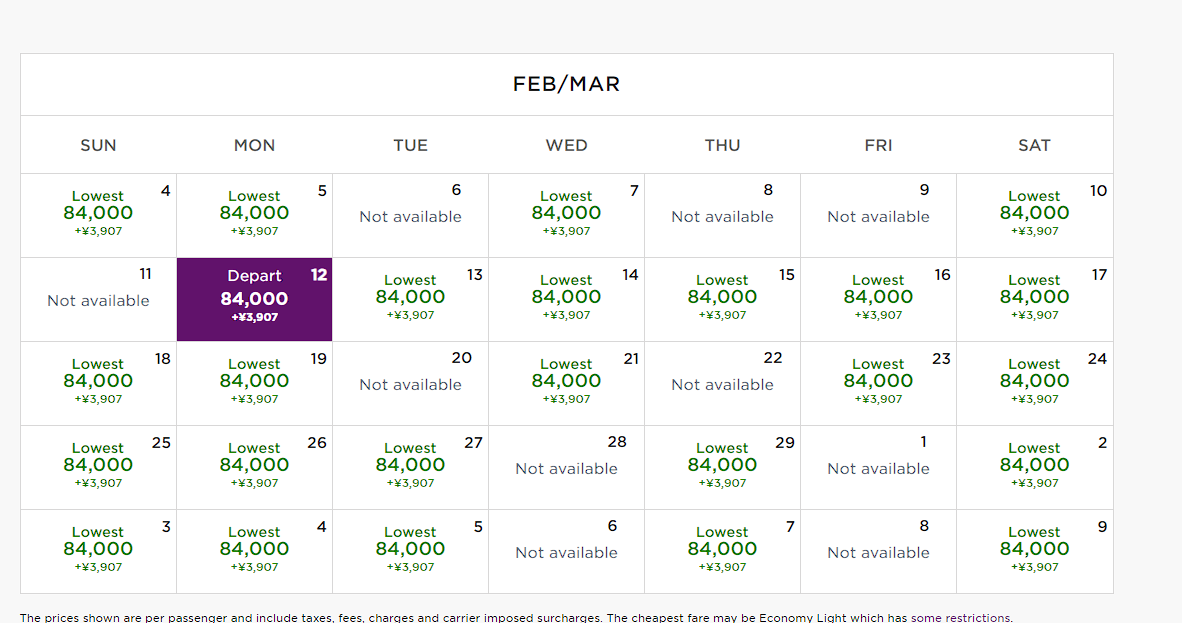Pick Wednesday Feb 21 fare
The height and width of the screenshot is (623, 1182).
click(x=567, y=383)
